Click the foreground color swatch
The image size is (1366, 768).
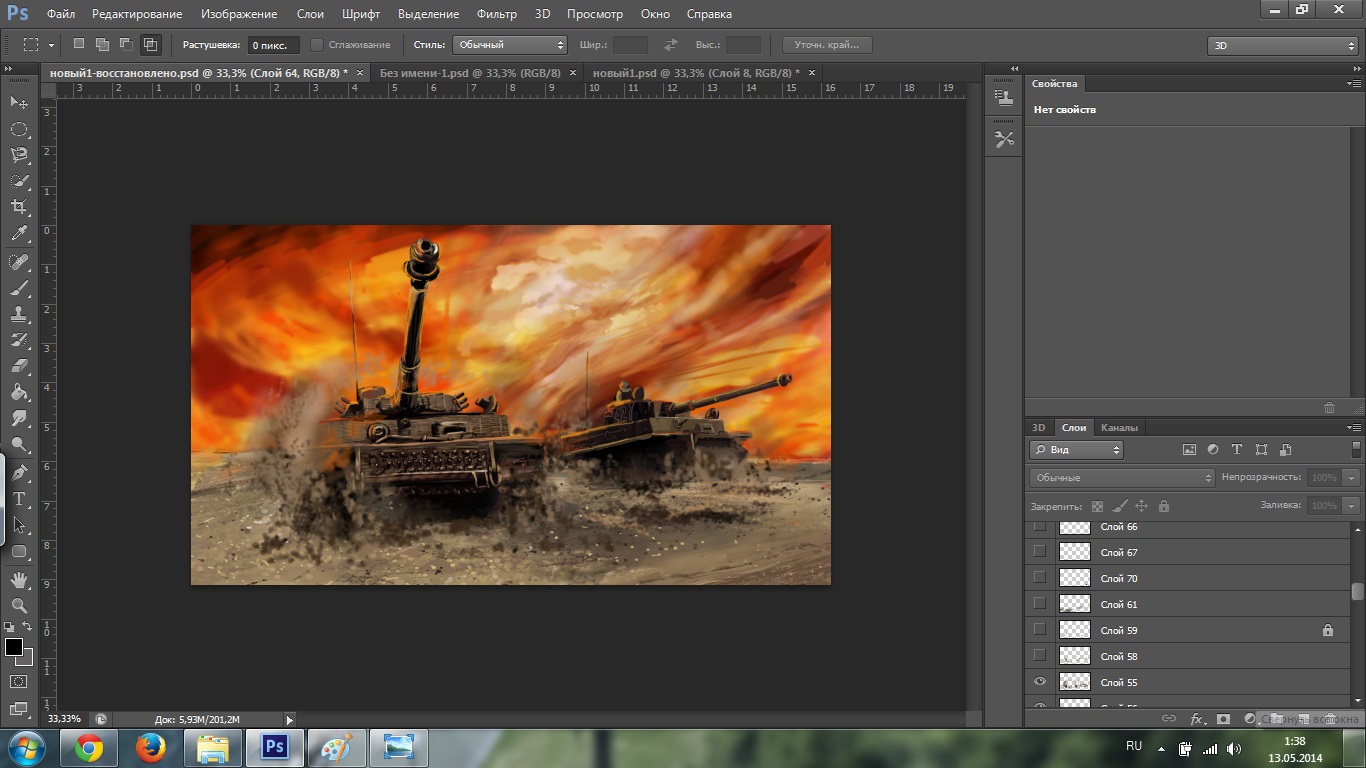tap(14, 648)
